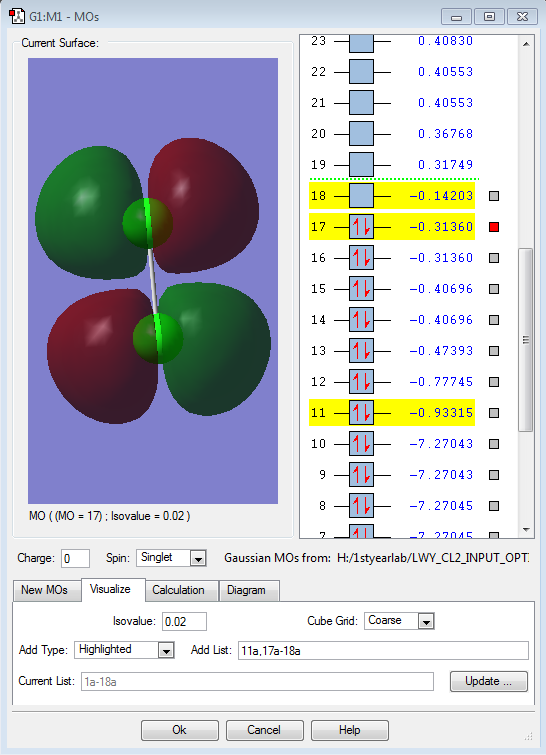Select the MO 19 empty orbital box
Image resolution: width=546 pixels, height=755 pixels.
(x=361, y=165)
